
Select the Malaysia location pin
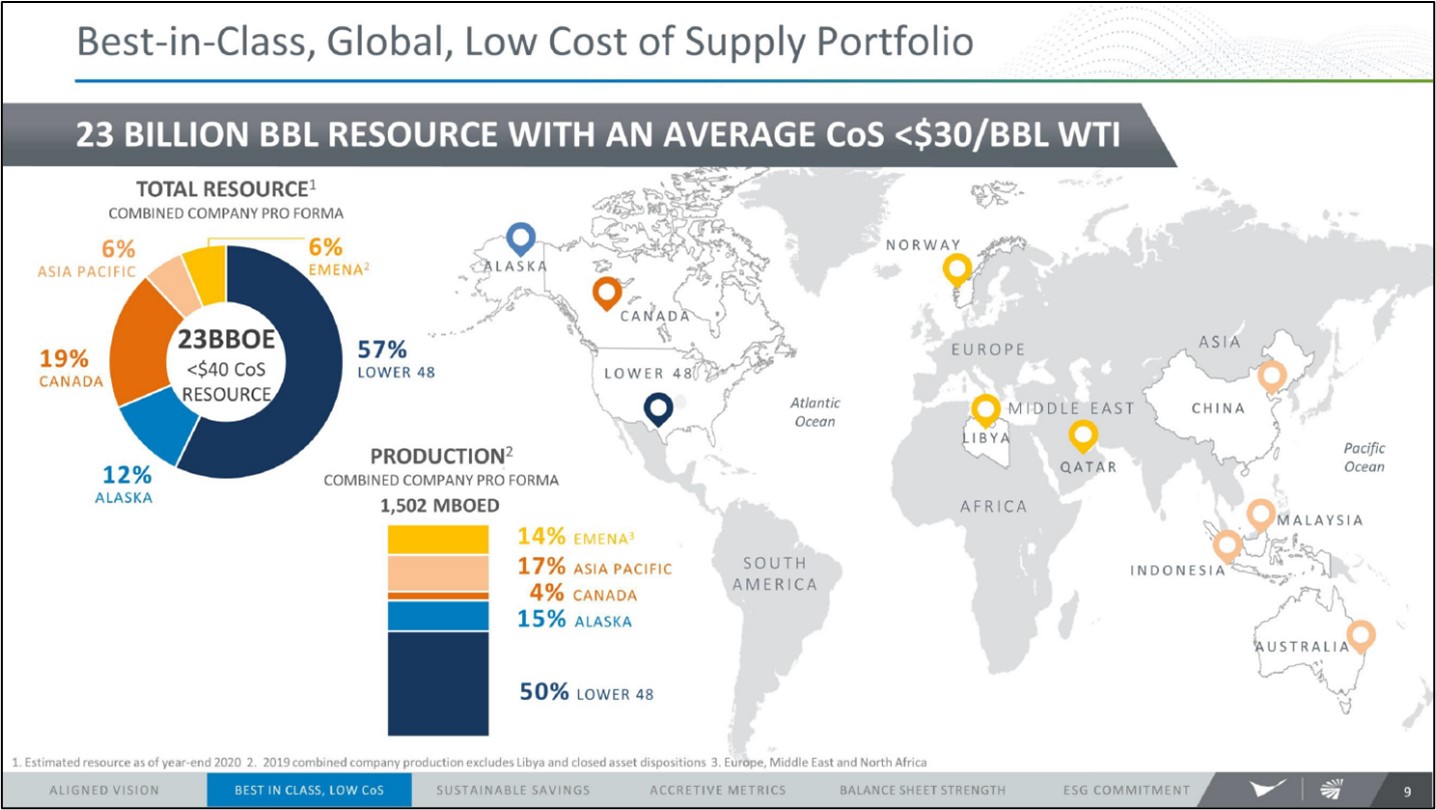(x=1260, y=514)
